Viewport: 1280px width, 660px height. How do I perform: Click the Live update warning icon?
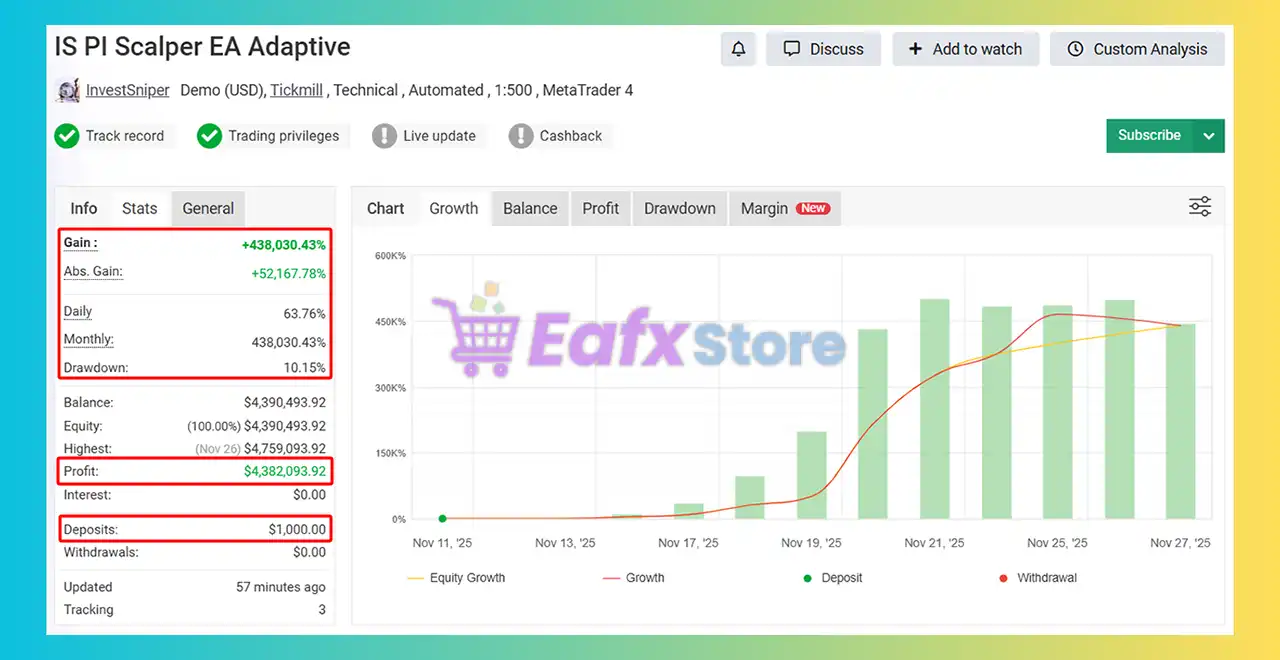click(x=384, y=136)
